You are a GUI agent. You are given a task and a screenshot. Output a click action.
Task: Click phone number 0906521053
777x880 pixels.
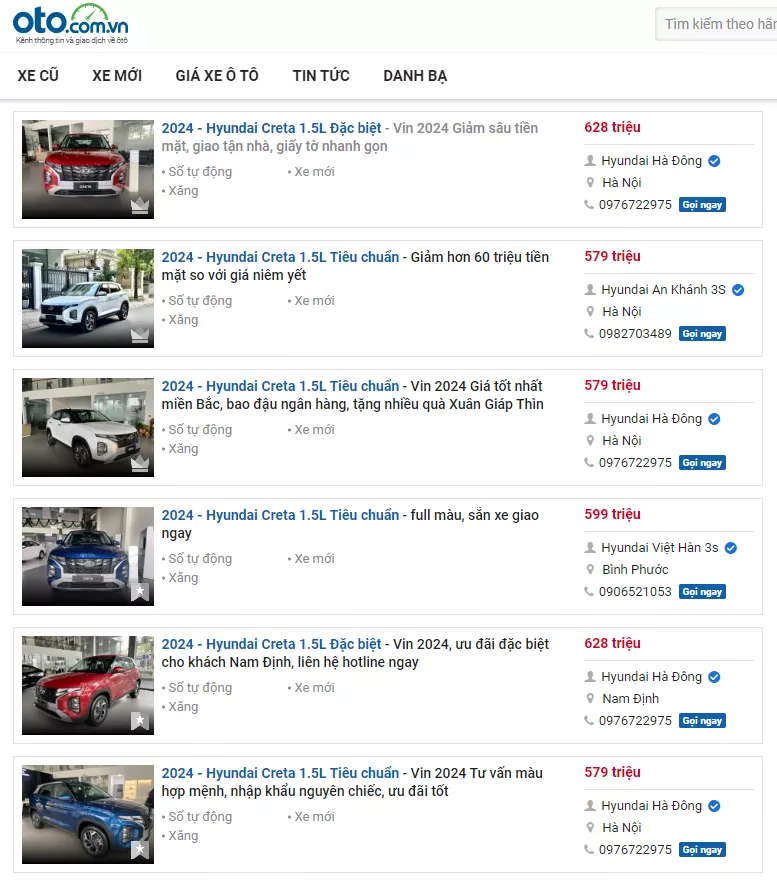pyautogui.click(x=635, y=592)
